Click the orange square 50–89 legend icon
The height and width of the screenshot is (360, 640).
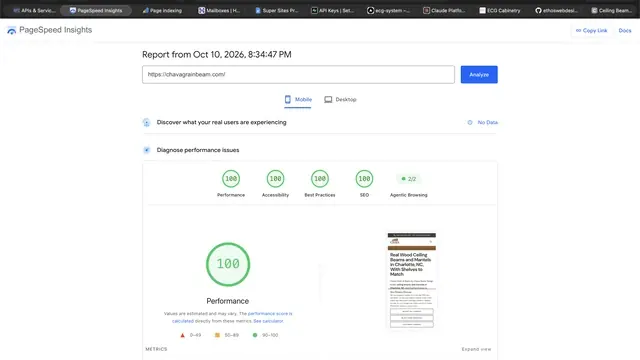(217, 335)
